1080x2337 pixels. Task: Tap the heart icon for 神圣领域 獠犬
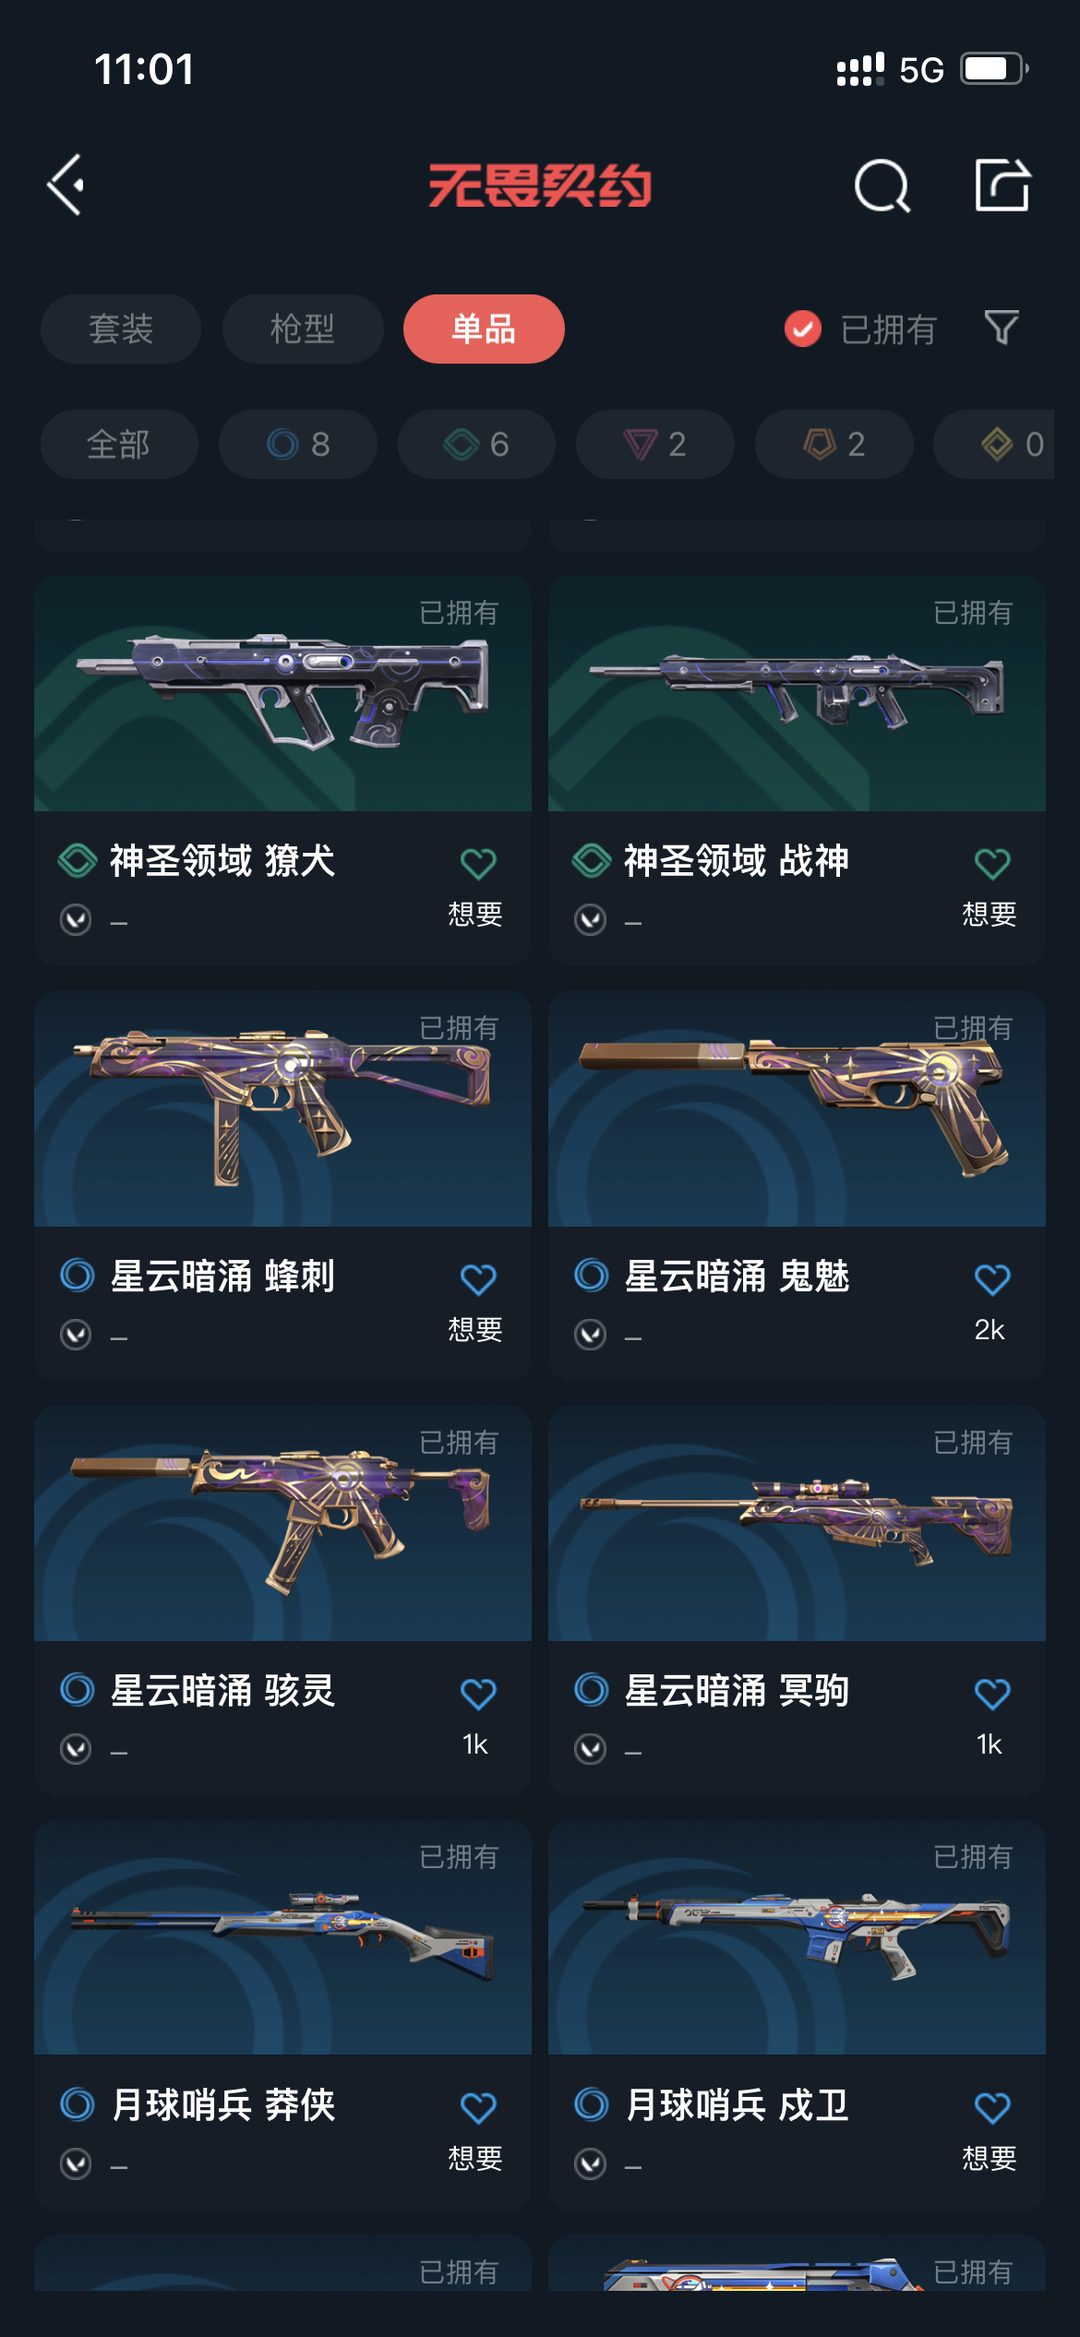(478, 863)
